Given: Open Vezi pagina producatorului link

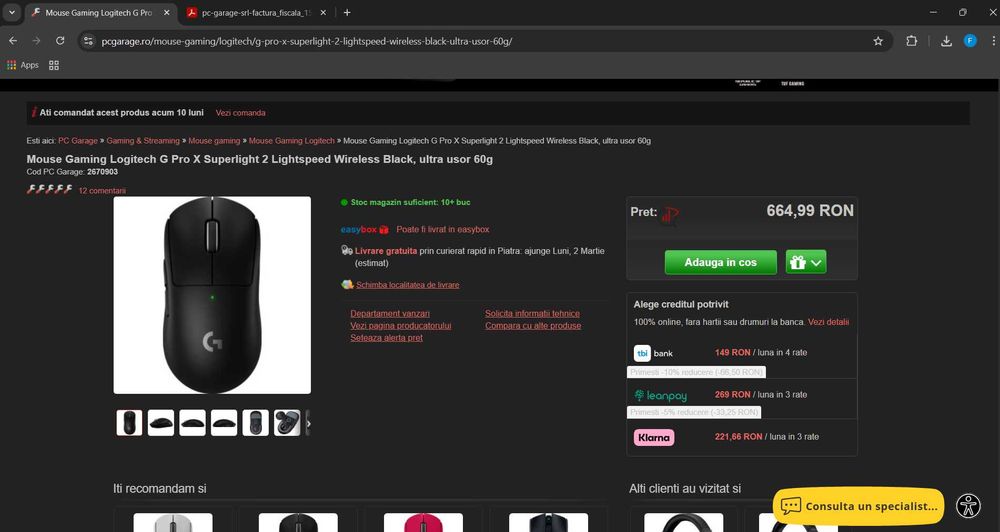Looking at the screenshot, I should point(401,326).
